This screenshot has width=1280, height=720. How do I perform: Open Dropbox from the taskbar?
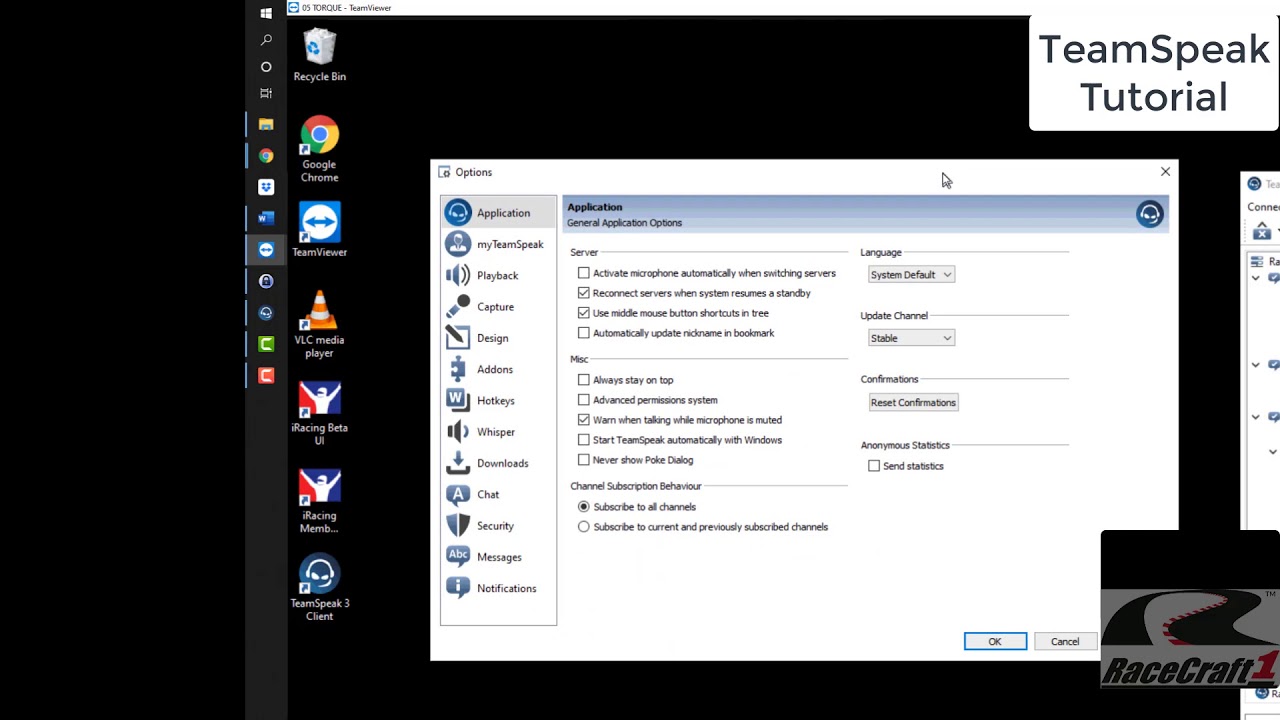266,187
